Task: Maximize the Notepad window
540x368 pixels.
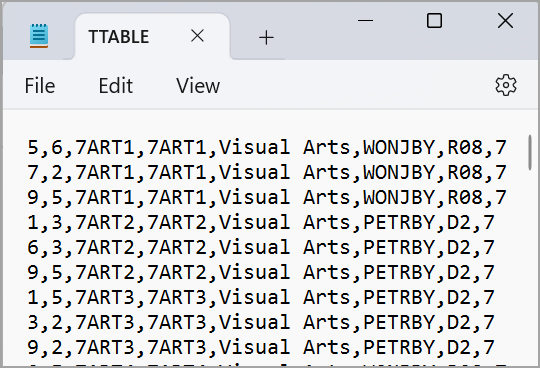Action: tap(434, 20)
